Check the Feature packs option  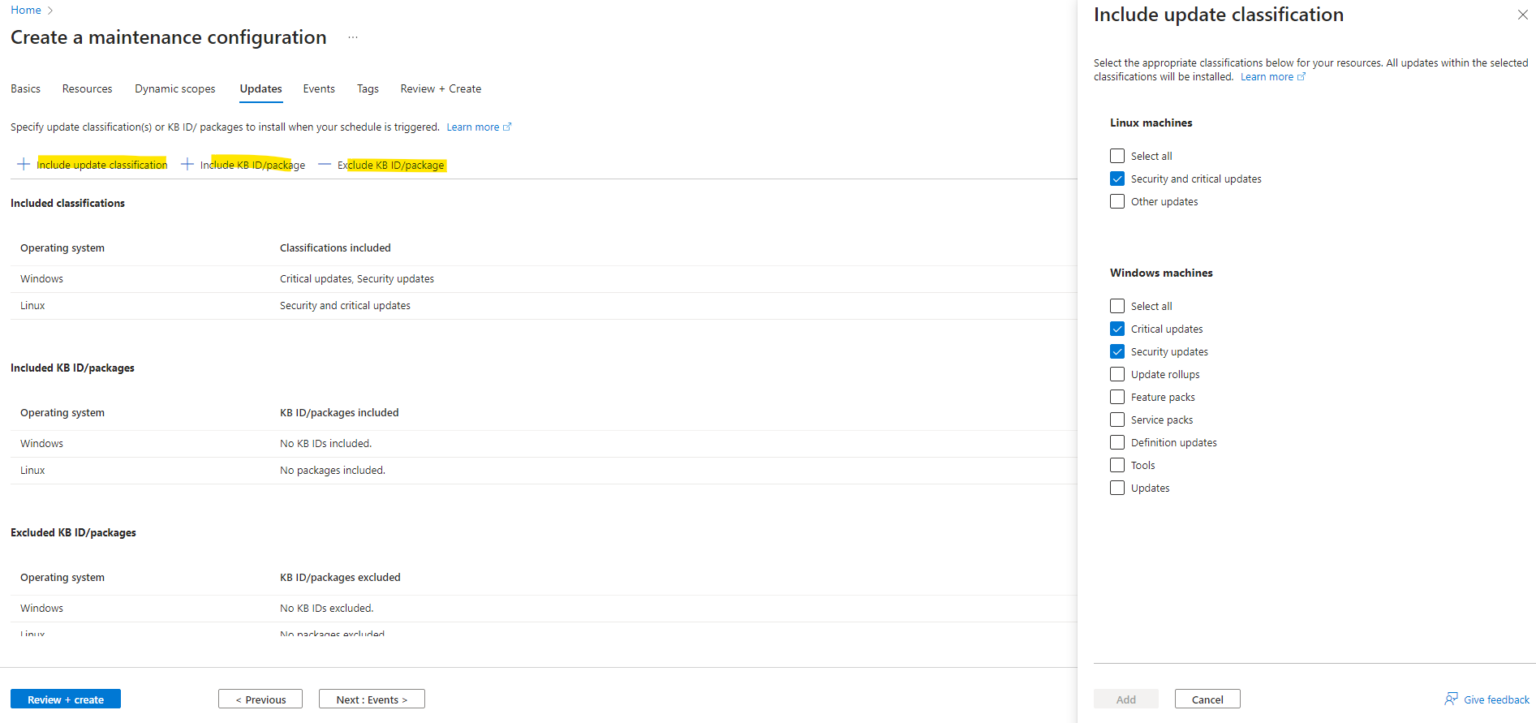[1117, 396]
